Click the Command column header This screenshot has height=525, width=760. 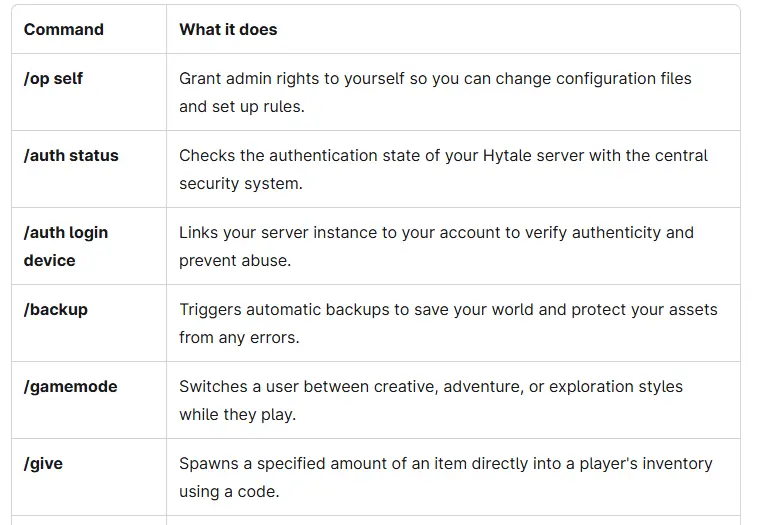coord(64,29)
